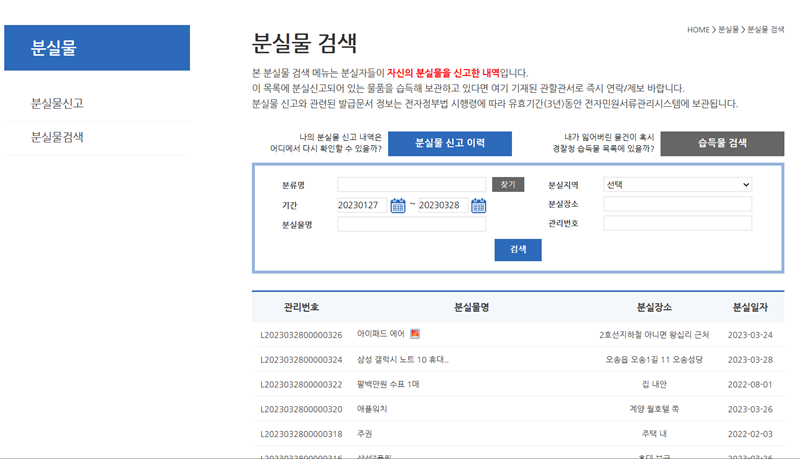Open end date calendar picker icon

coord(479,206)
